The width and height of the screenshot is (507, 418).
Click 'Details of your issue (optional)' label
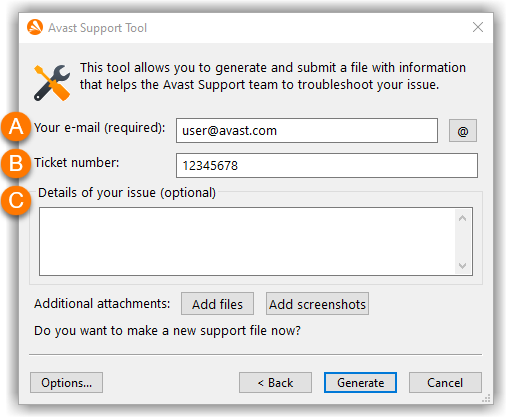pyautogui.click(x=127, y=193)
